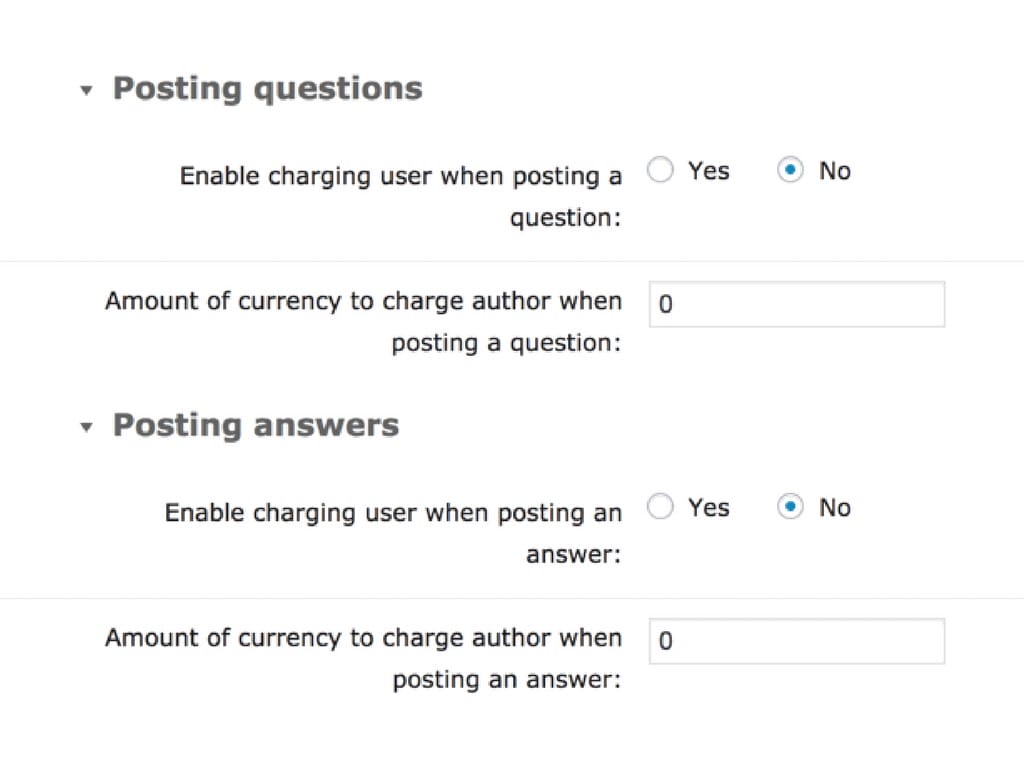Viewport: 1024px width, 768px height.
Task: Click the Posting answers section heading
Action: [x=255, y=425]
